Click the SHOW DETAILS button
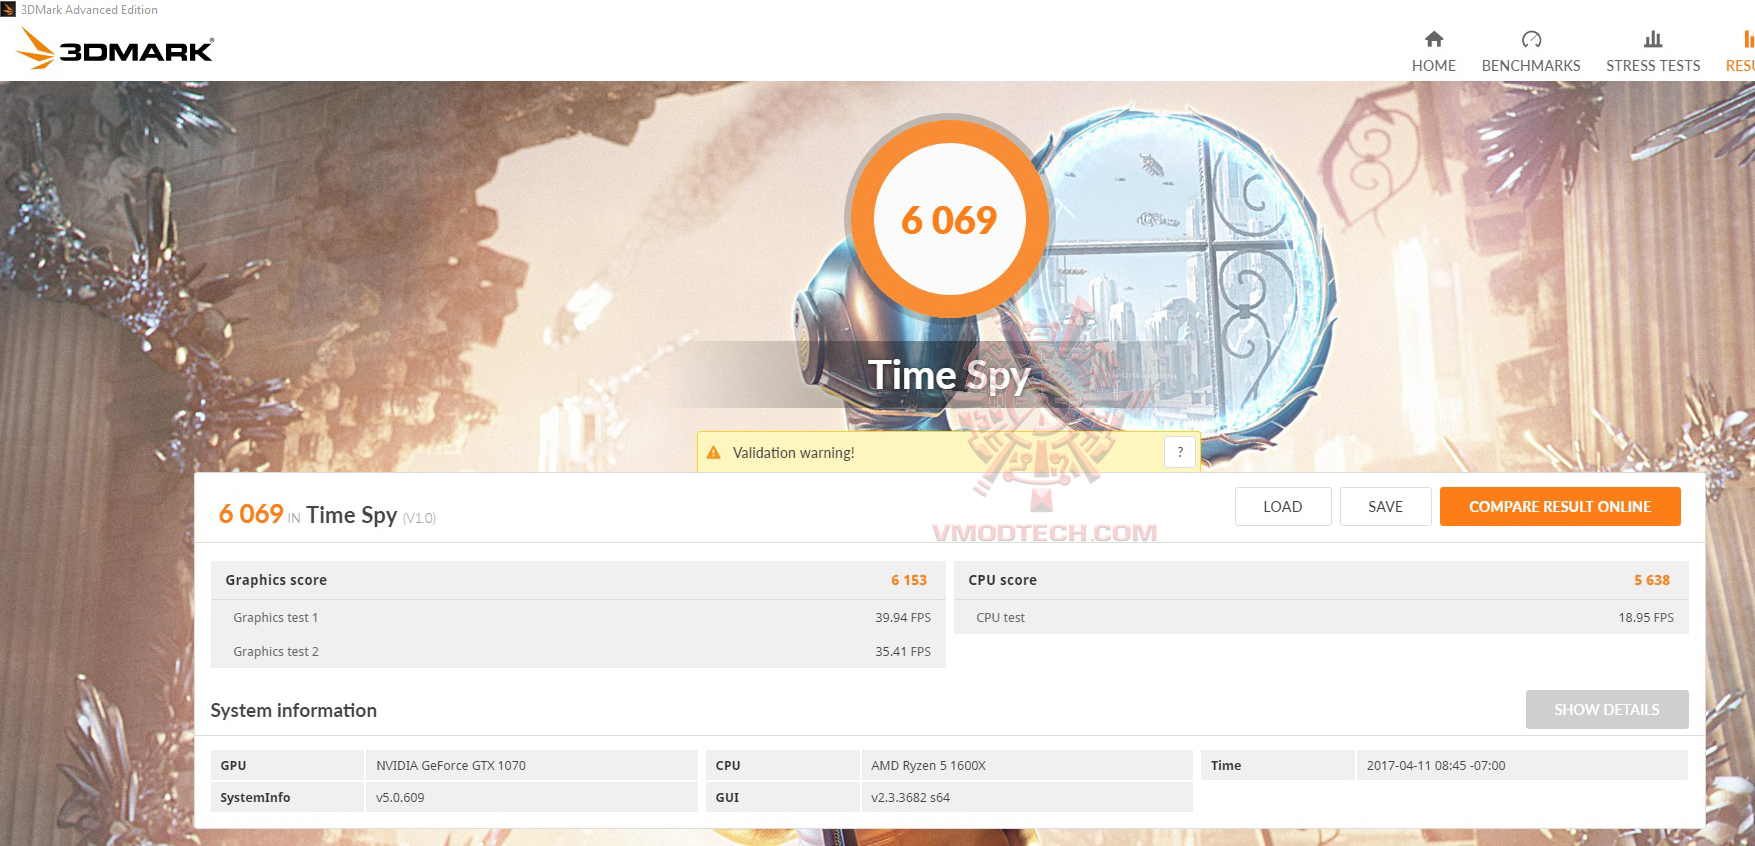The height and width of the screenshot is (846, 1755). pyautogui.click(x=1607, y=709)
